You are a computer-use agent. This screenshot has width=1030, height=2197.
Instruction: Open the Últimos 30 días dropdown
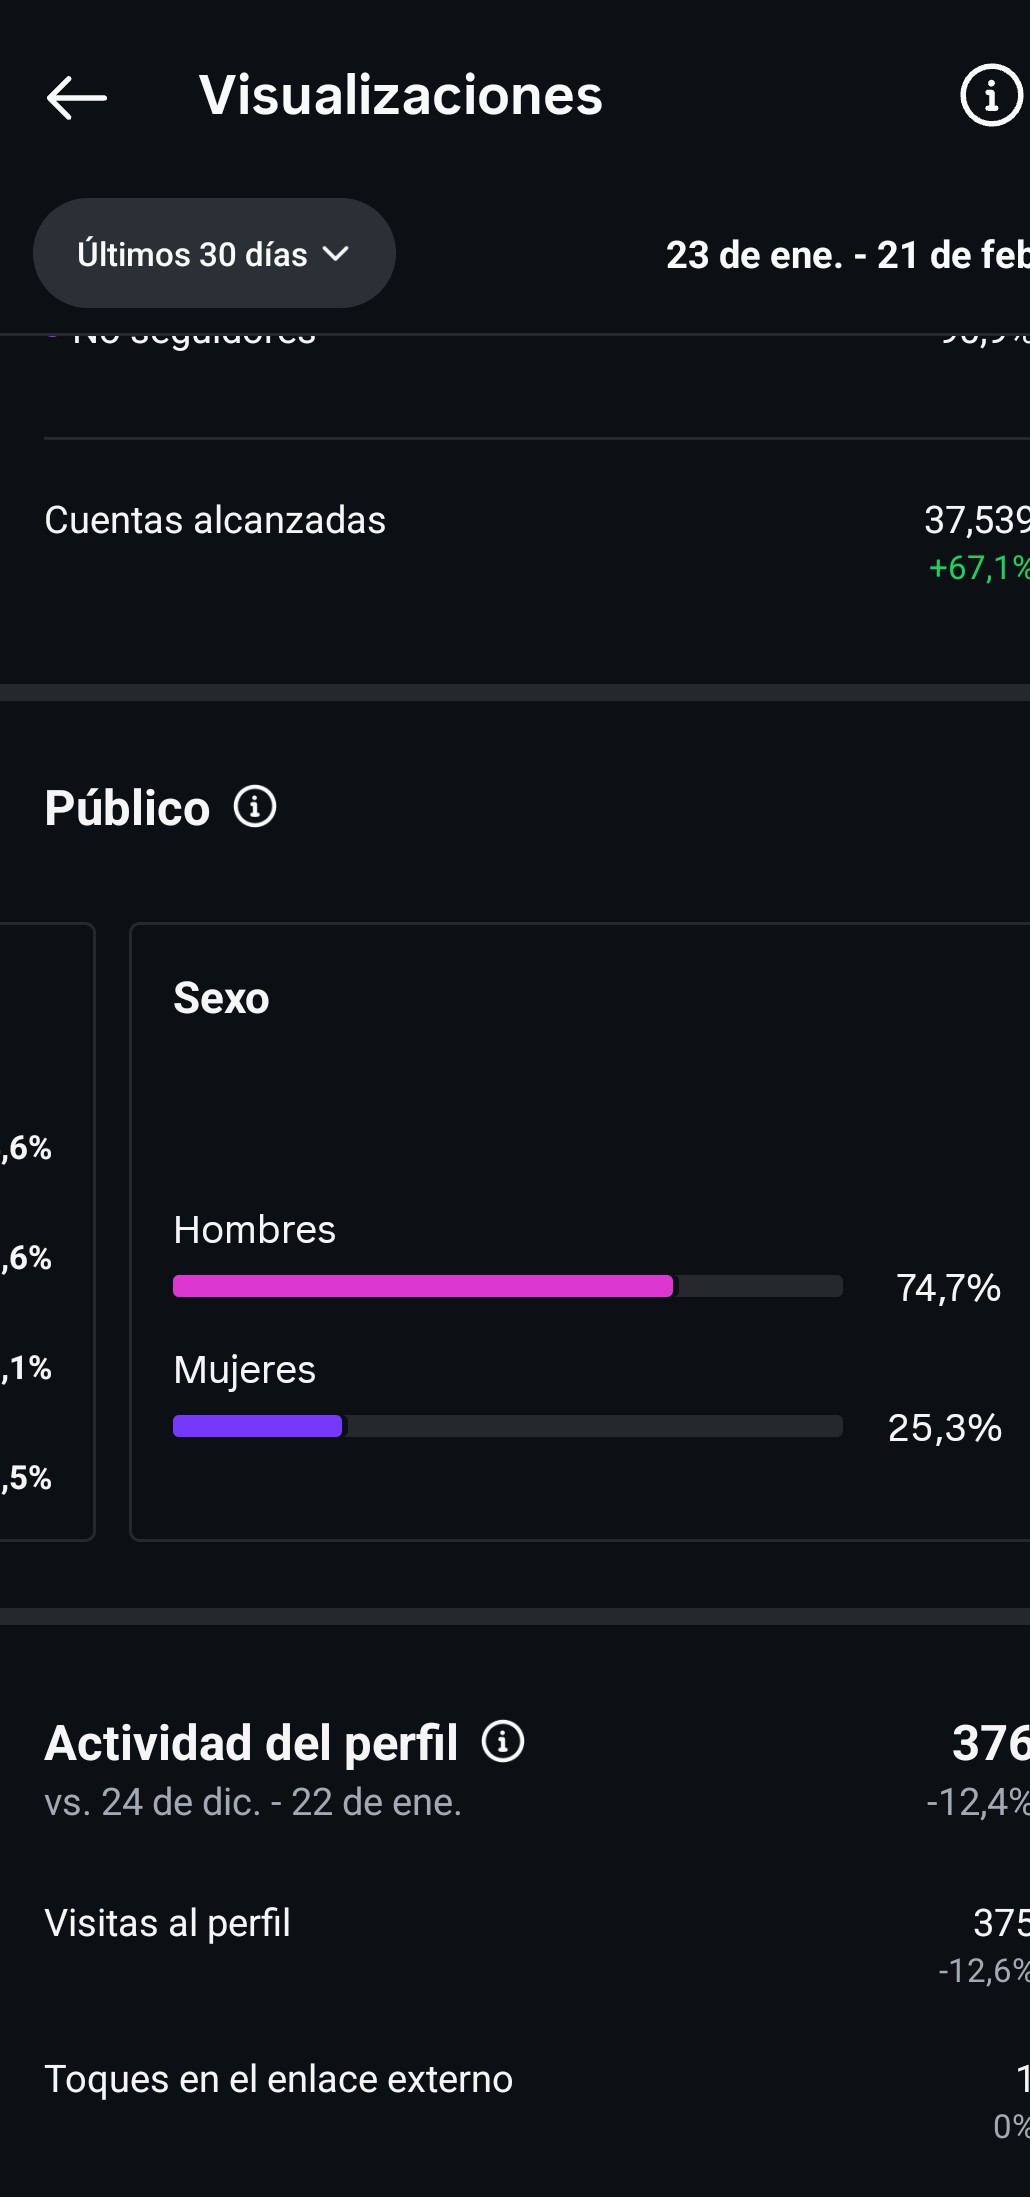193,254
